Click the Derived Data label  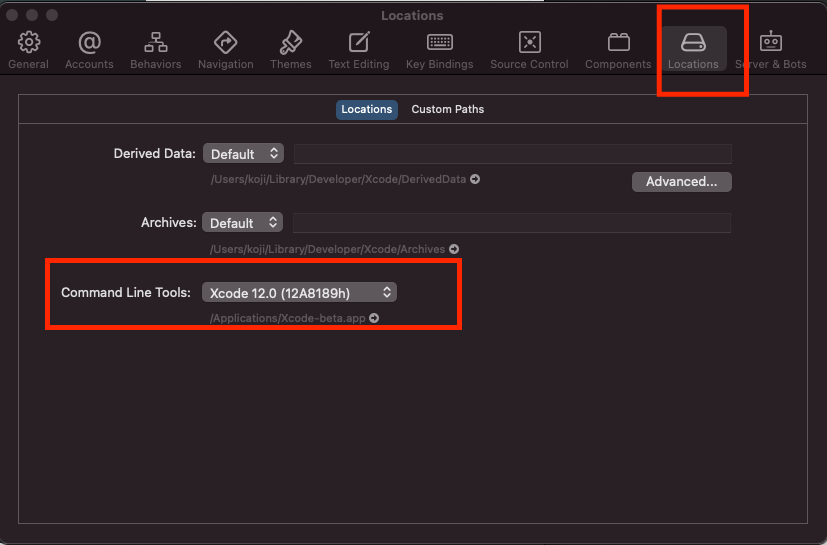(x=155, y=154)
